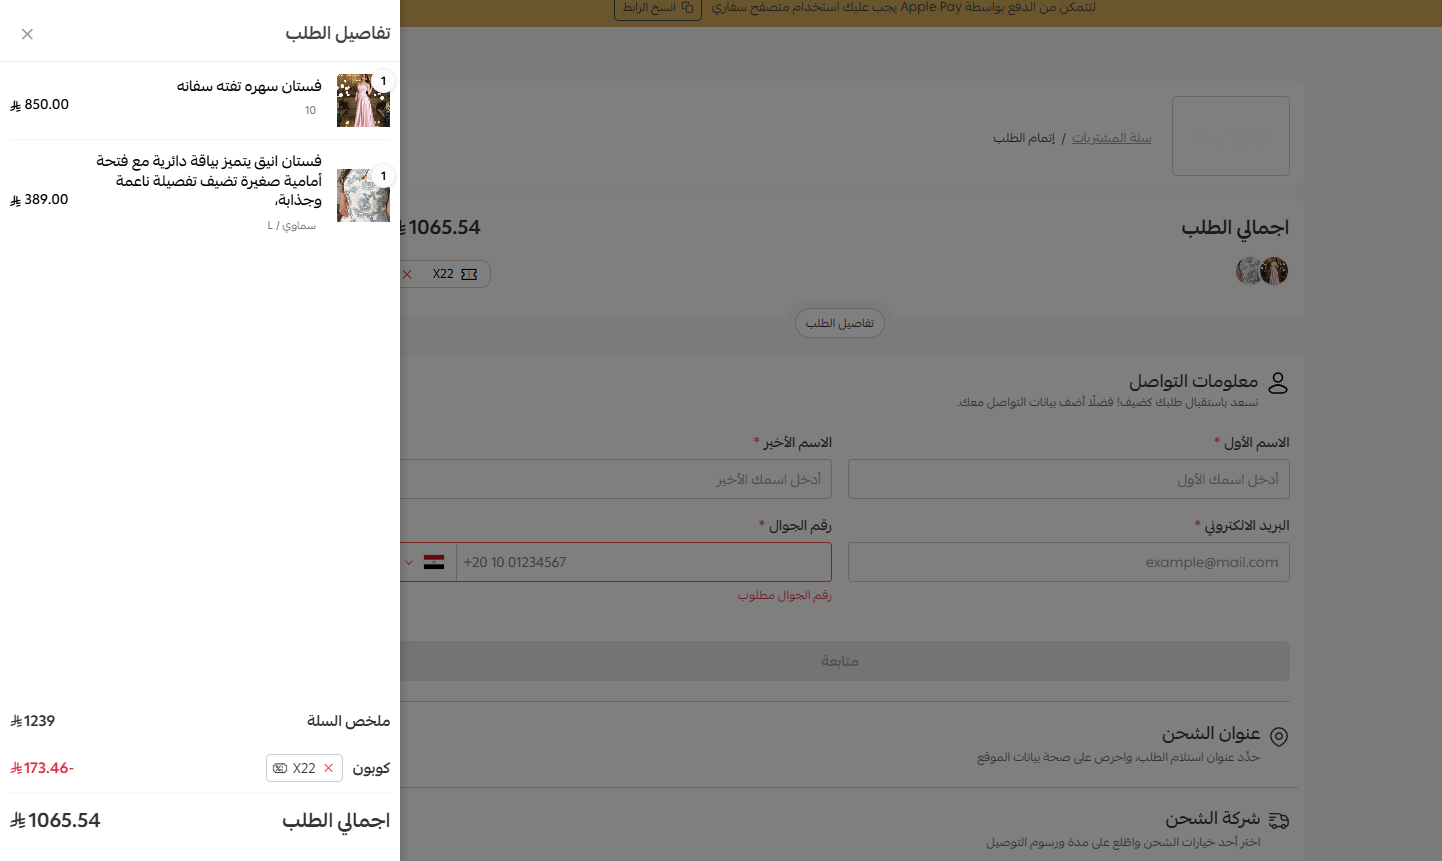Click the X to close تفاصيل الطلب panel

27,33
